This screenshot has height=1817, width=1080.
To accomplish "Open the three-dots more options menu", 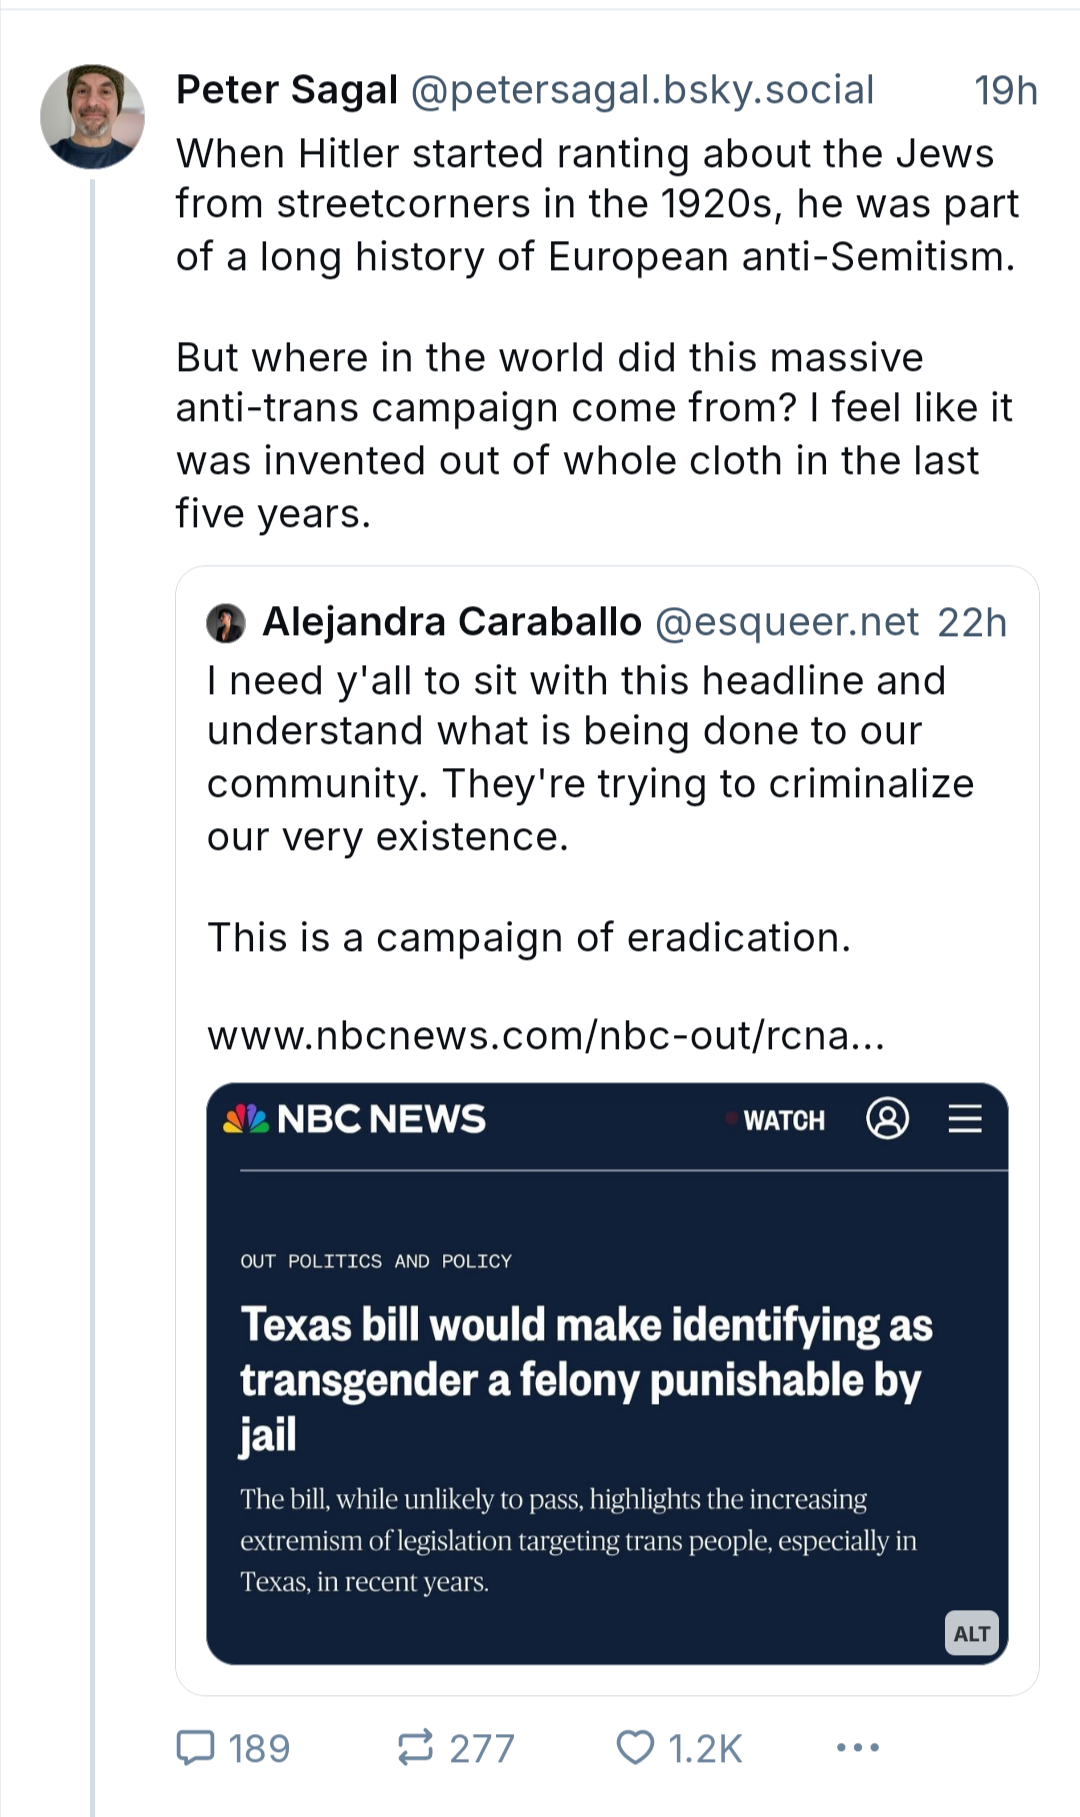I will 858,1747.
